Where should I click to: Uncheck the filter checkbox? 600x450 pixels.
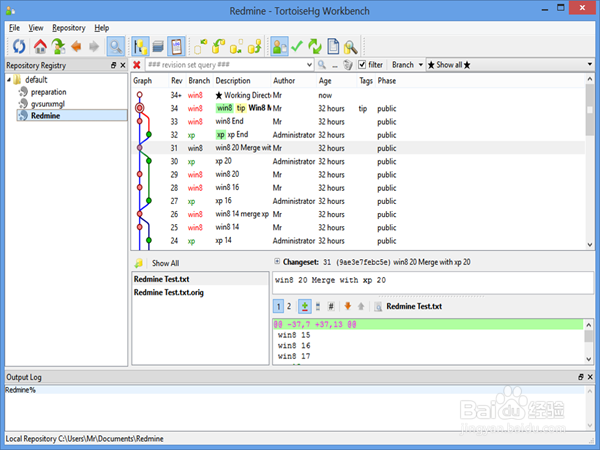[362, 65]
